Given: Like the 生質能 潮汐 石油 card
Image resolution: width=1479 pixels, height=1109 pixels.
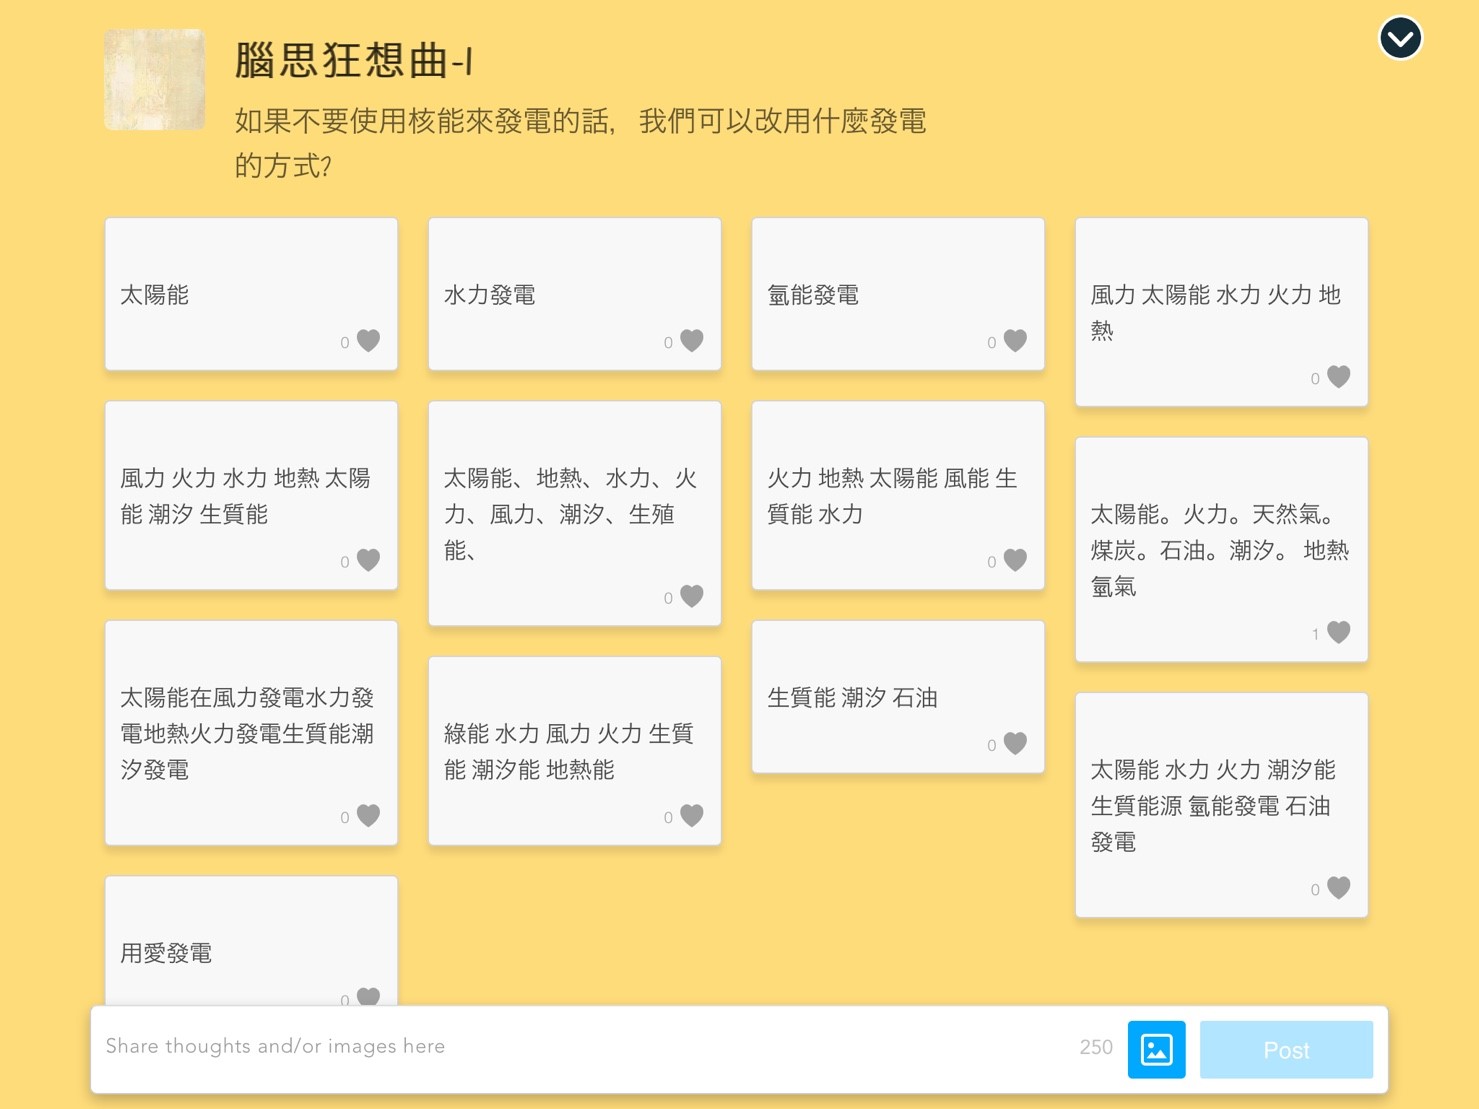Looking at the screenshot, I should tap(1015, 743).
